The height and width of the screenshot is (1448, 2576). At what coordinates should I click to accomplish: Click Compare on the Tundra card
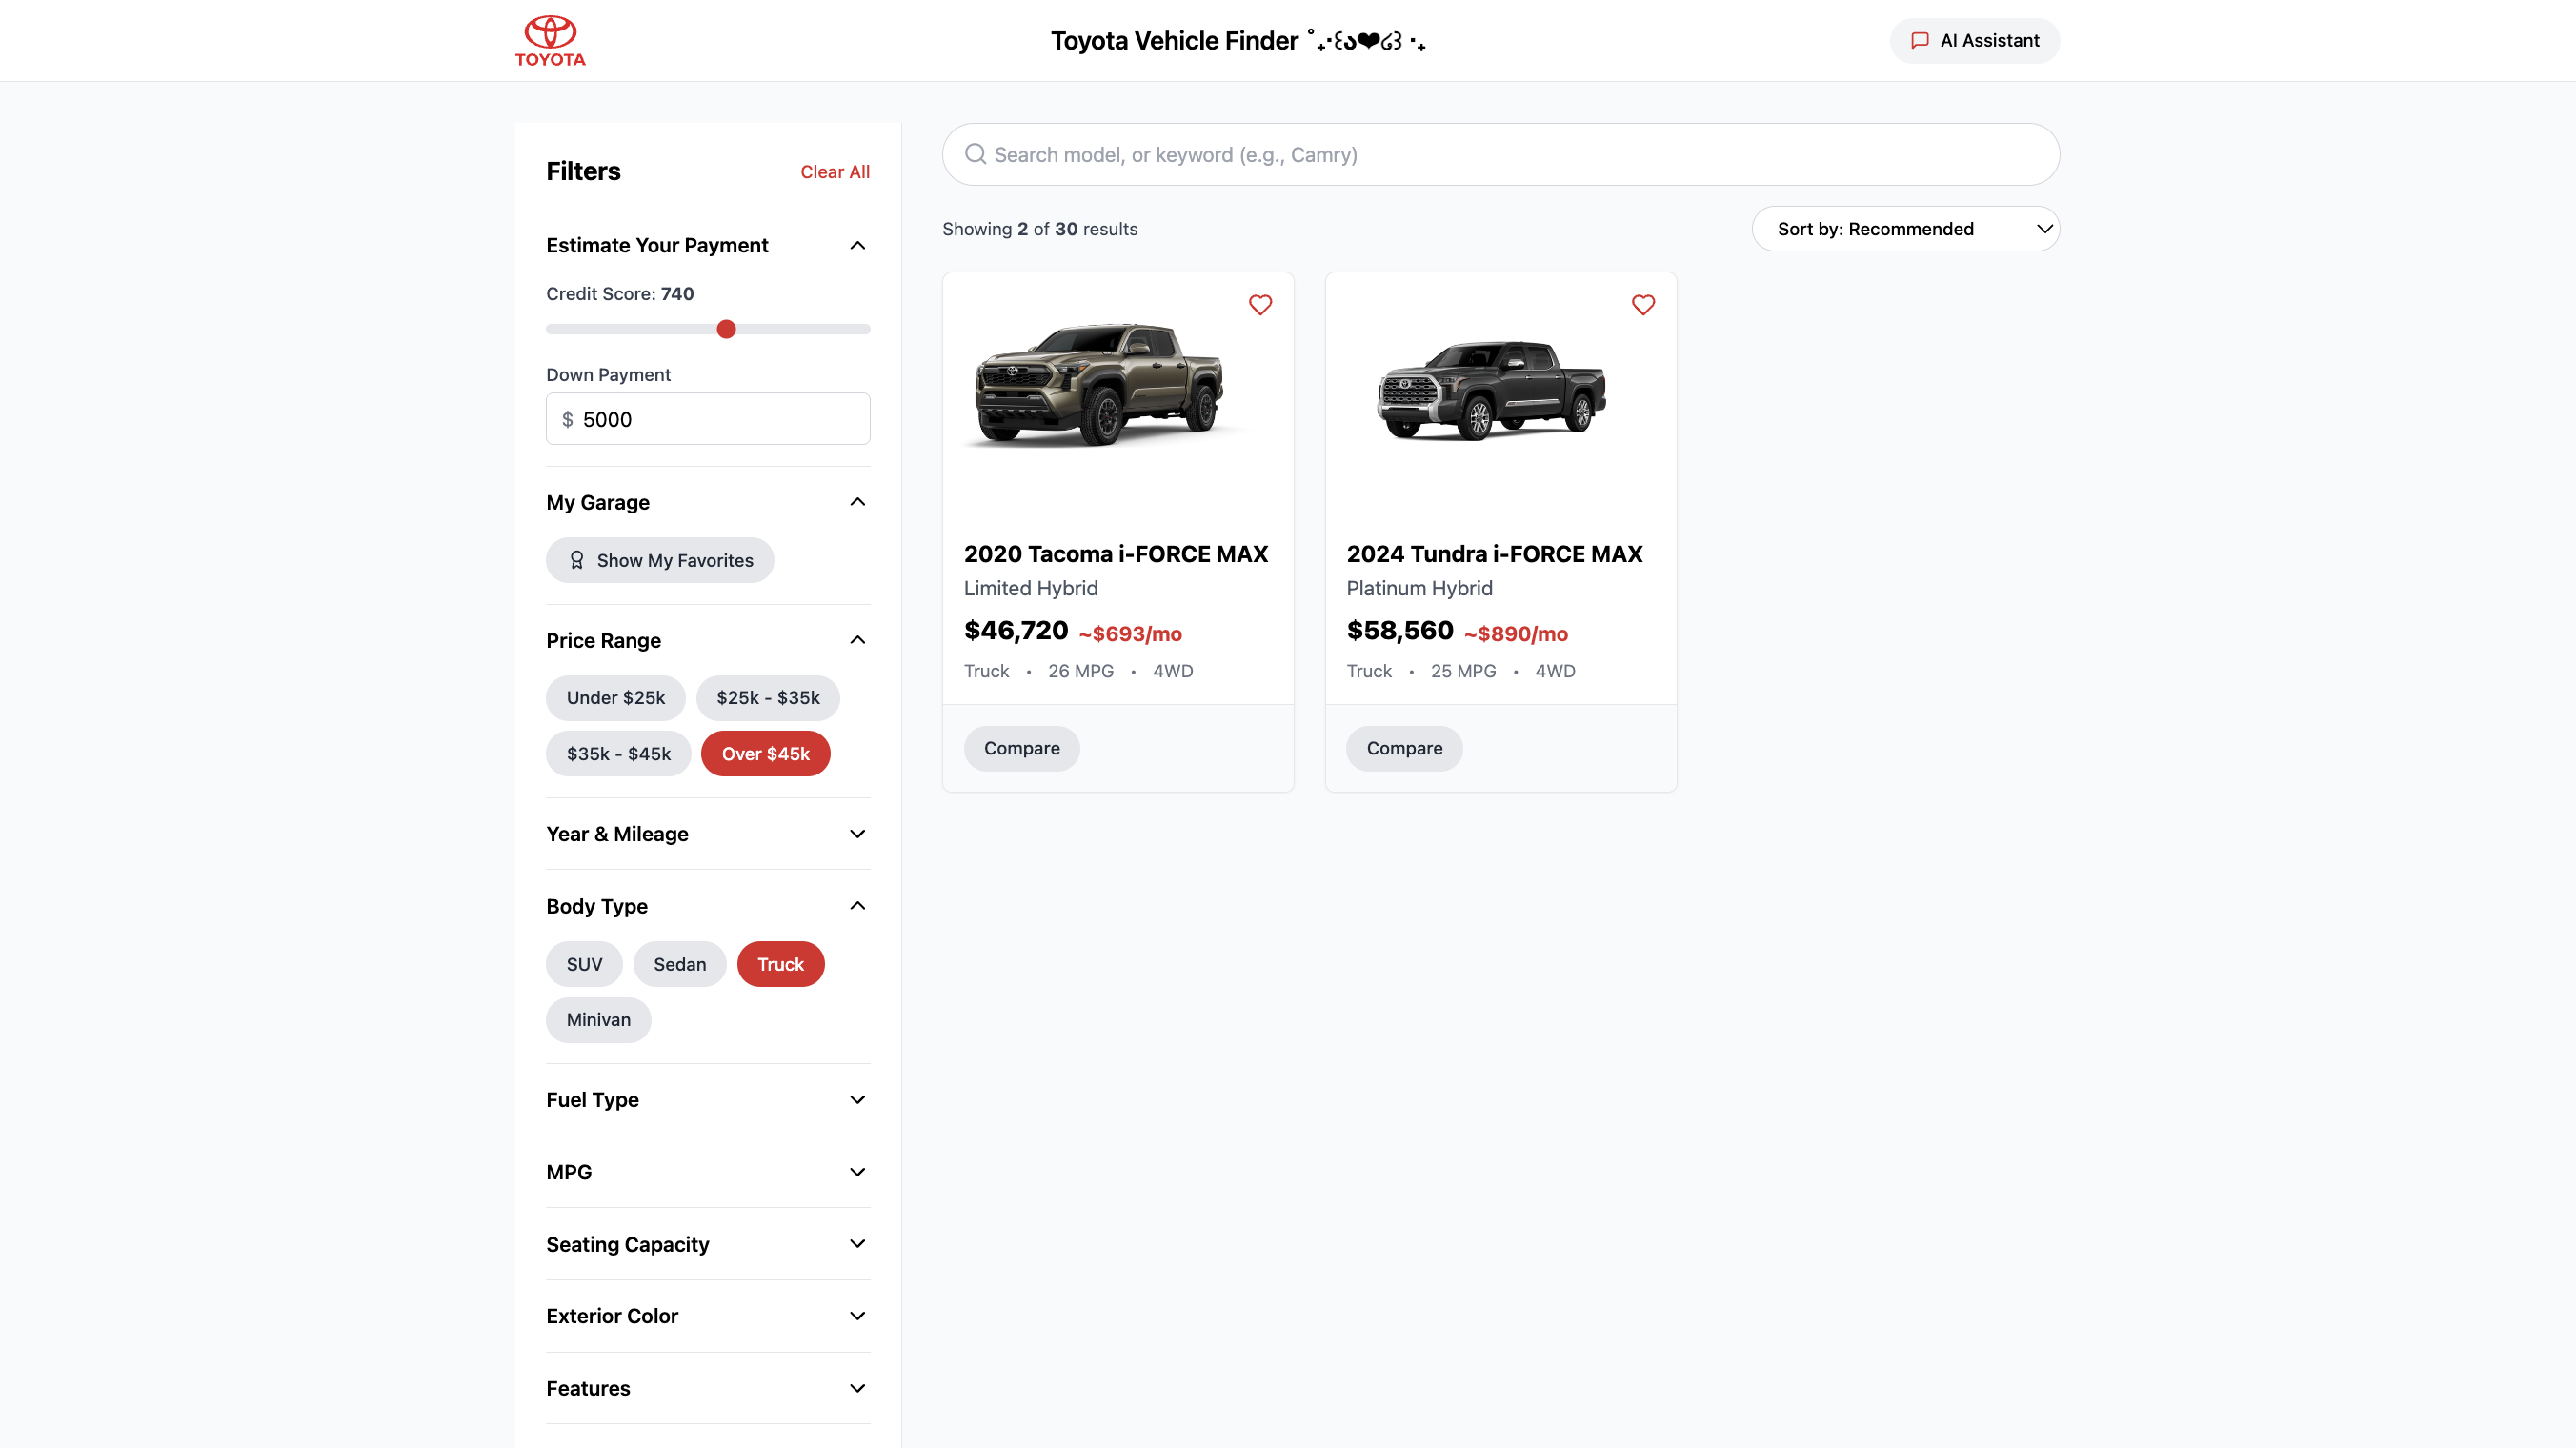[x=1403, y=748]
